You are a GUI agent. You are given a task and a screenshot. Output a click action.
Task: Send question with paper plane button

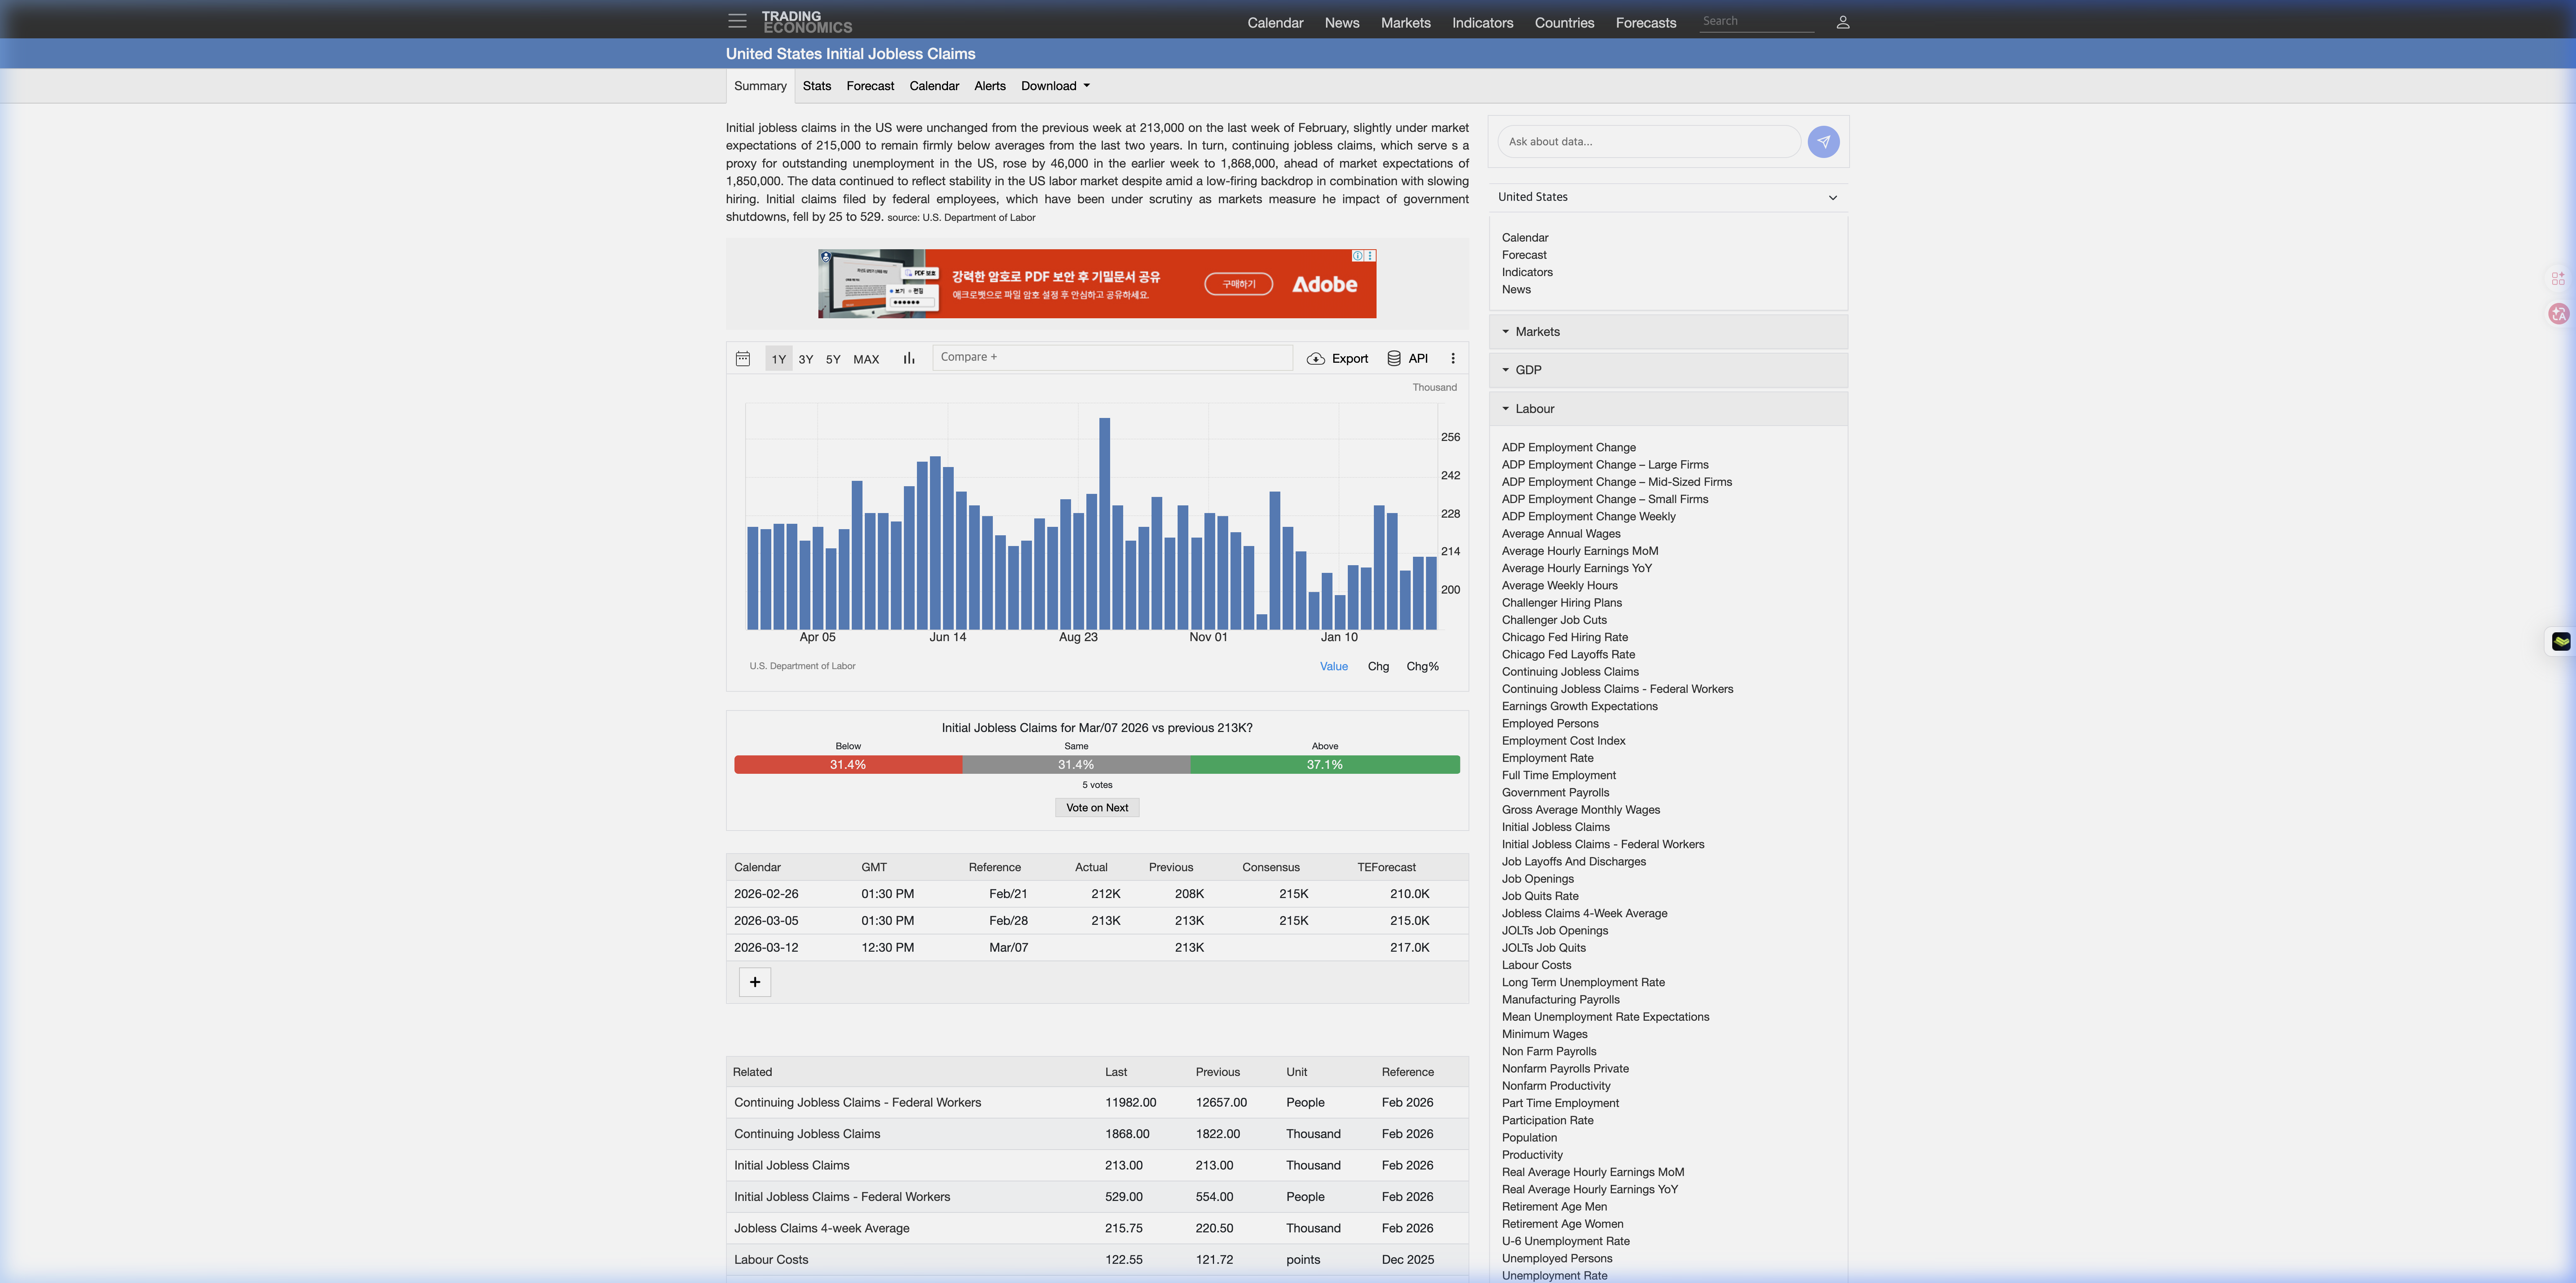pos(1823,142)
